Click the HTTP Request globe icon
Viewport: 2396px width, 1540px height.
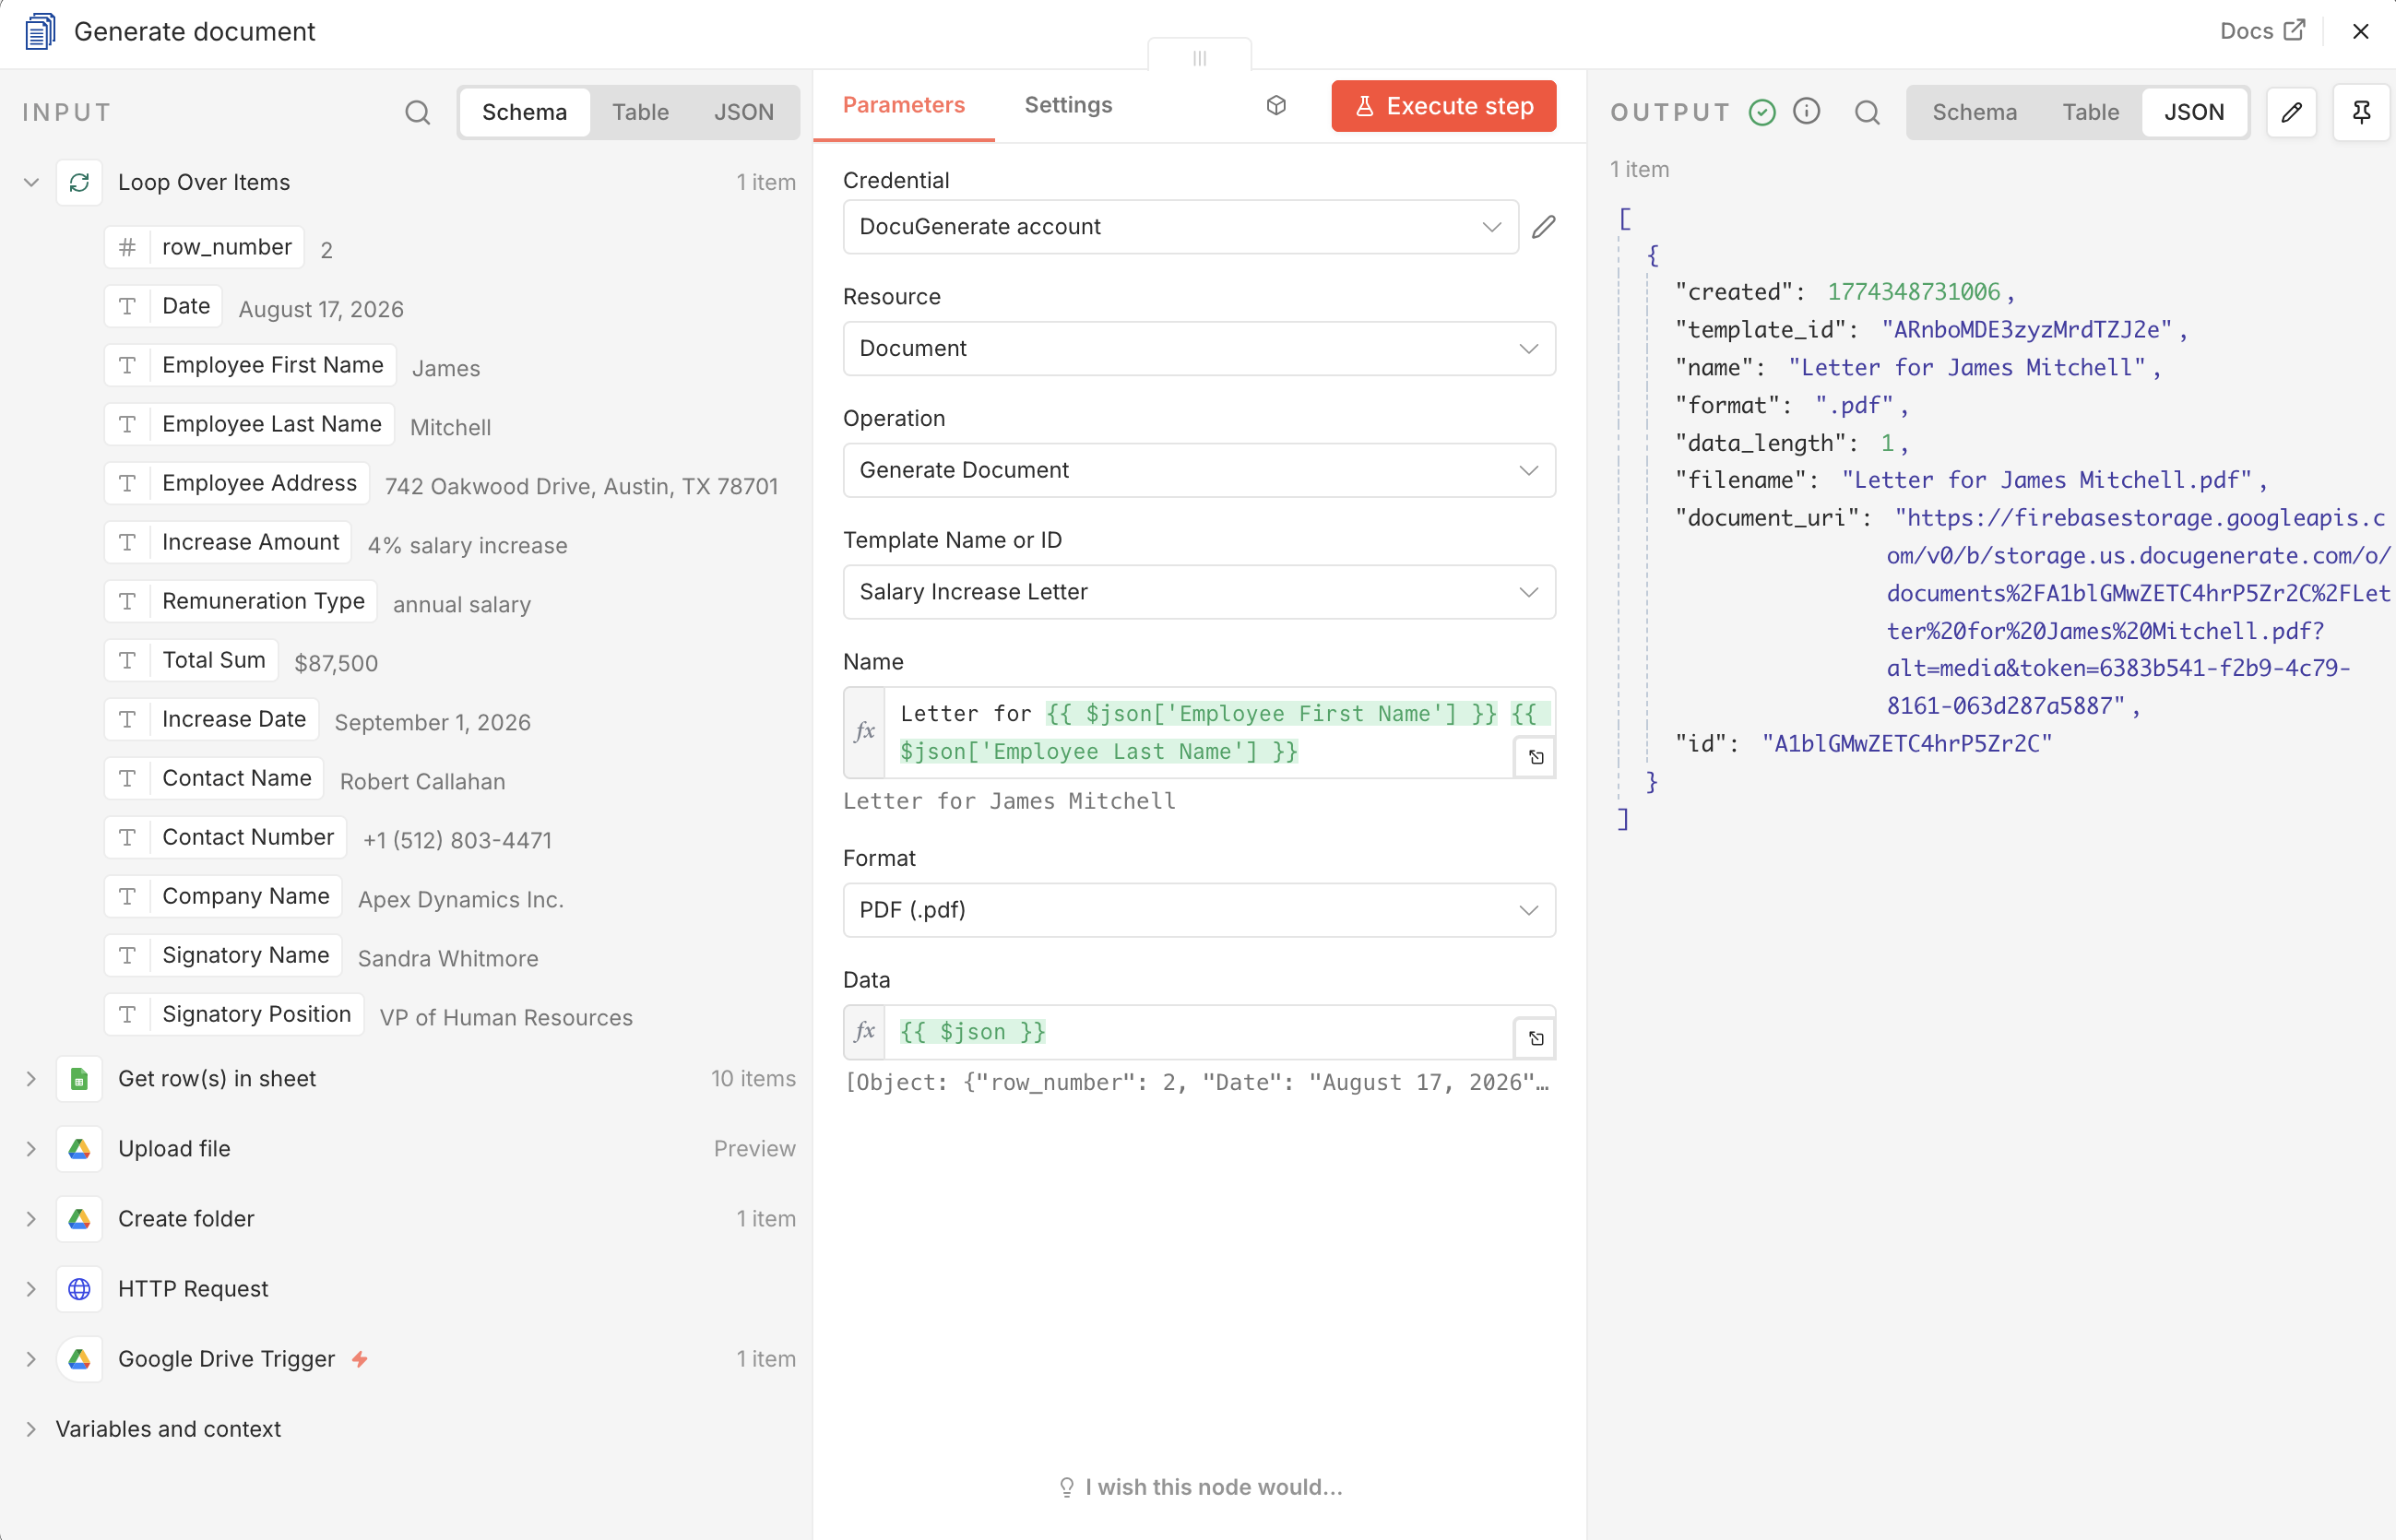click(x=79, y=1289)
